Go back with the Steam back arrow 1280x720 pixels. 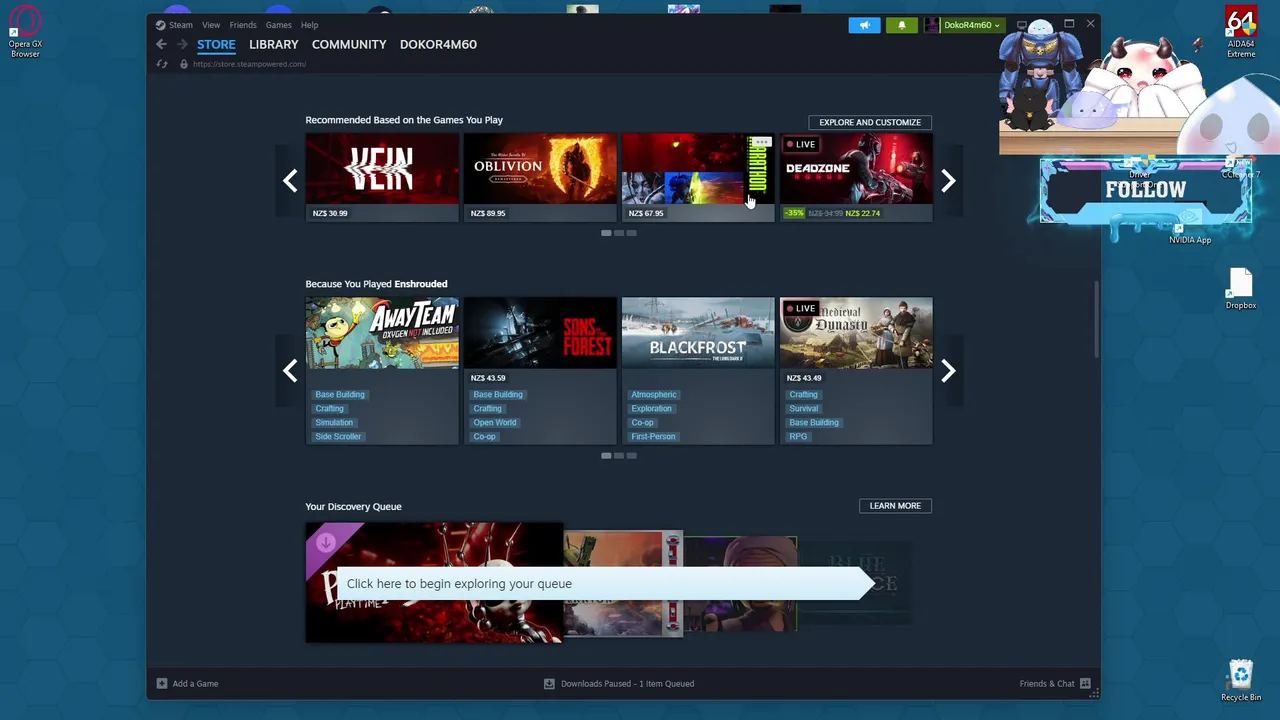pos(161,44)
